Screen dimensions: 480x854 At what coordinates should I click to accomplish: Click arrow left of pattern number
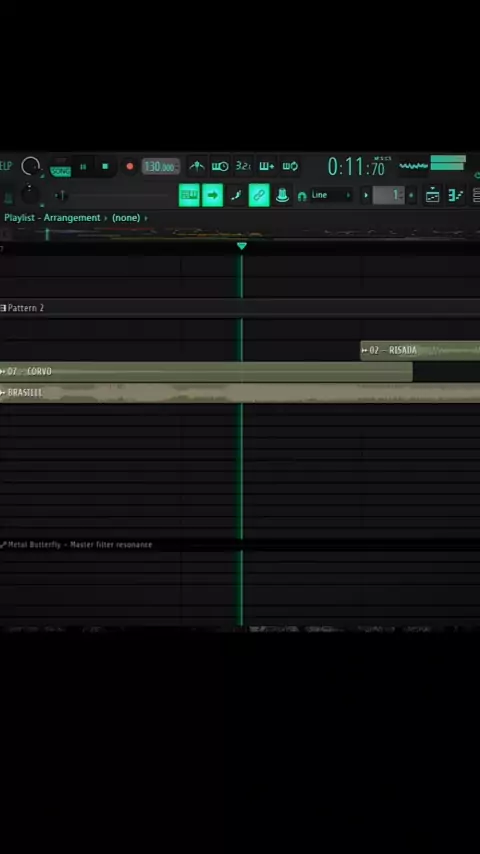(x=366, y=195)
